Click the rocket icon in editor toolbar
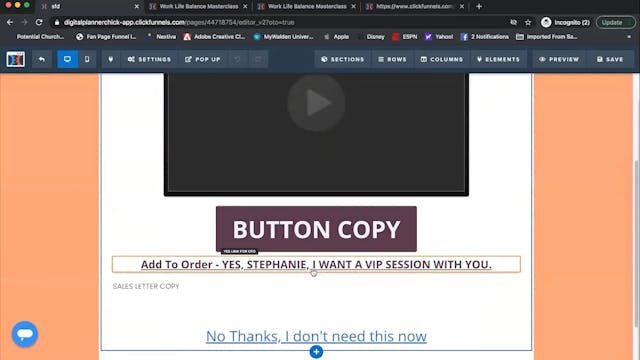 pos(111,59)
